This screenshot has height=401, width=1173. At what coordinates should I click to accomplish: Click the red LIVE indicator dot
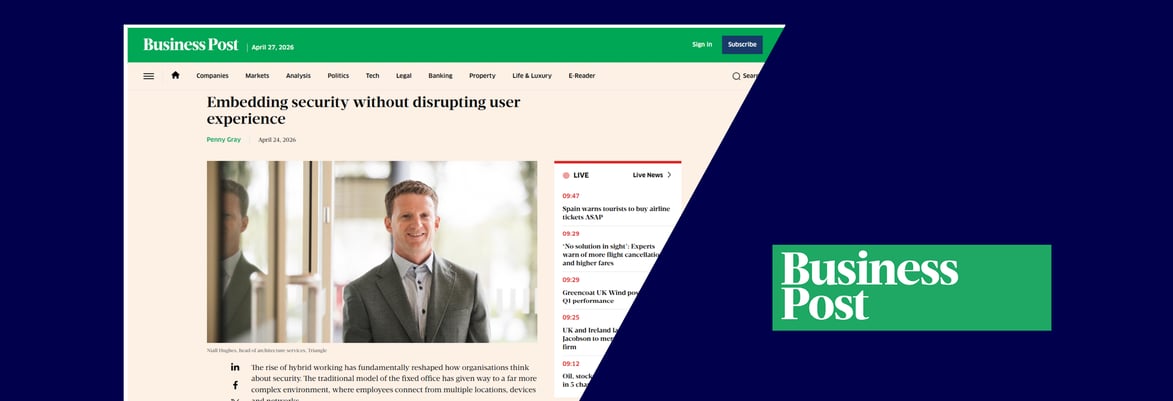click(x=566, y=175)
